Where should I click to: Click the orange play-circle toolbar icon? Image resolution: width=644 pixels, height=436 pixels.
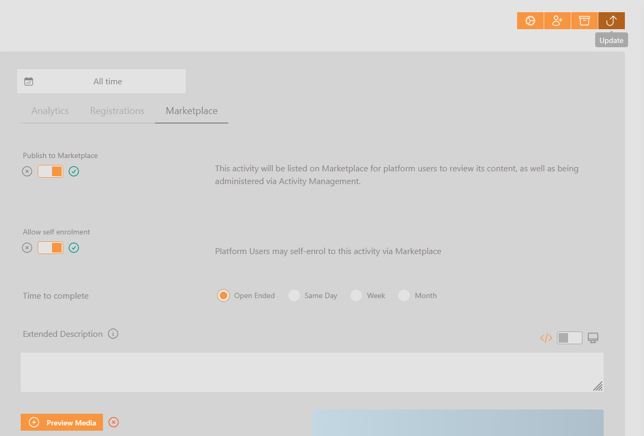[530, 21]
